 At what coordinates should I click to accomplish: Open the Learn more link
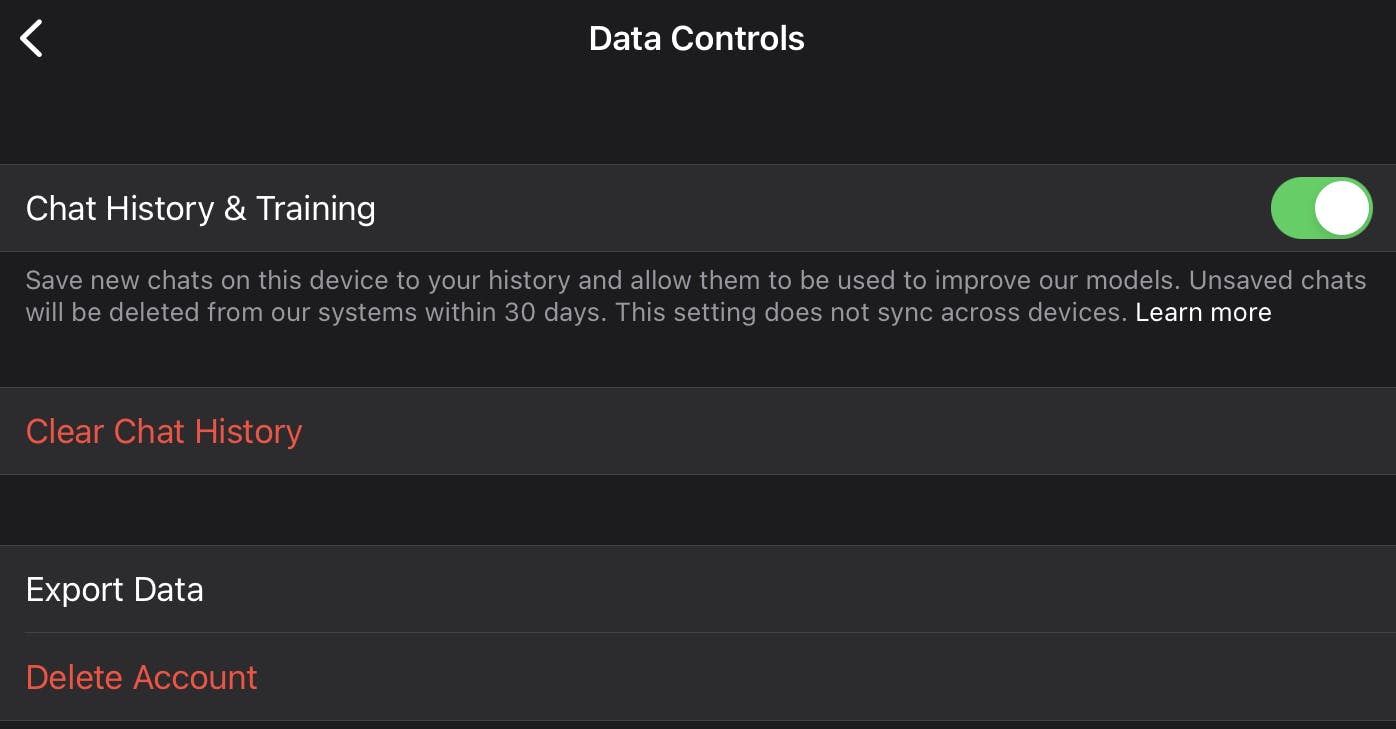click(1203, 312)
